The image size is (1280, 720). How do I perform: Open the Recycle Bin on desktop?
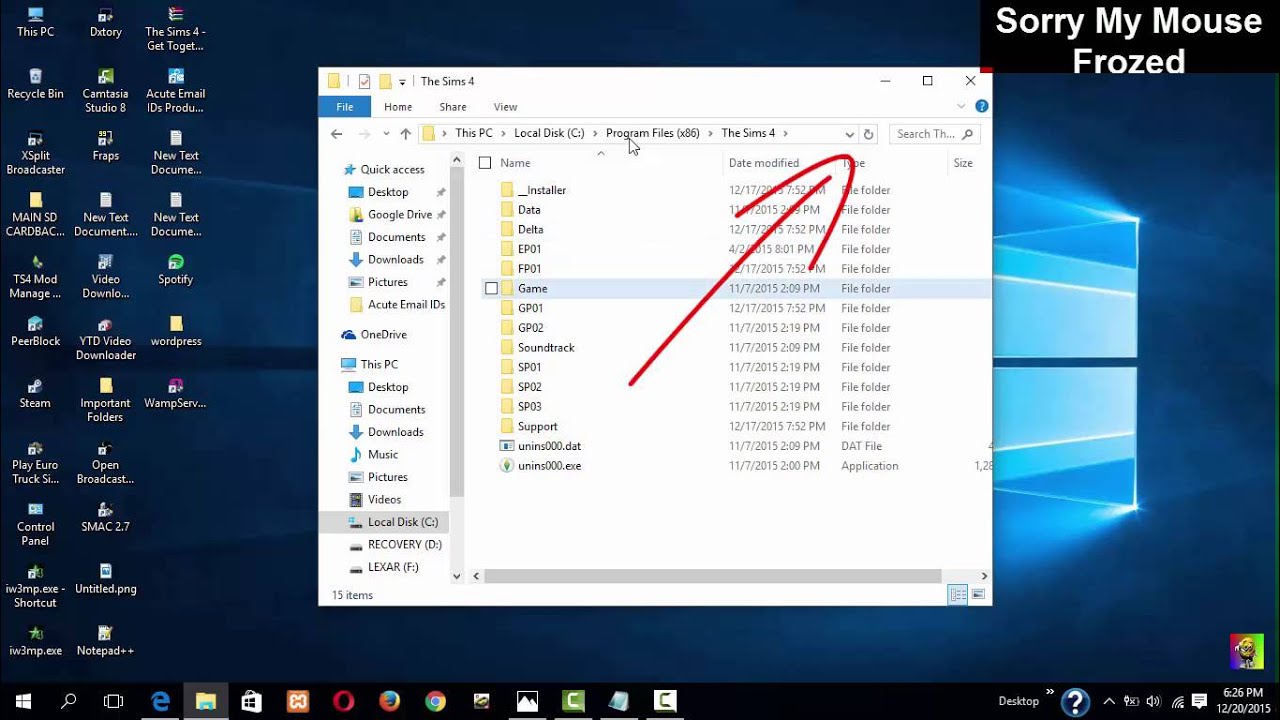[x=35, y=83]
